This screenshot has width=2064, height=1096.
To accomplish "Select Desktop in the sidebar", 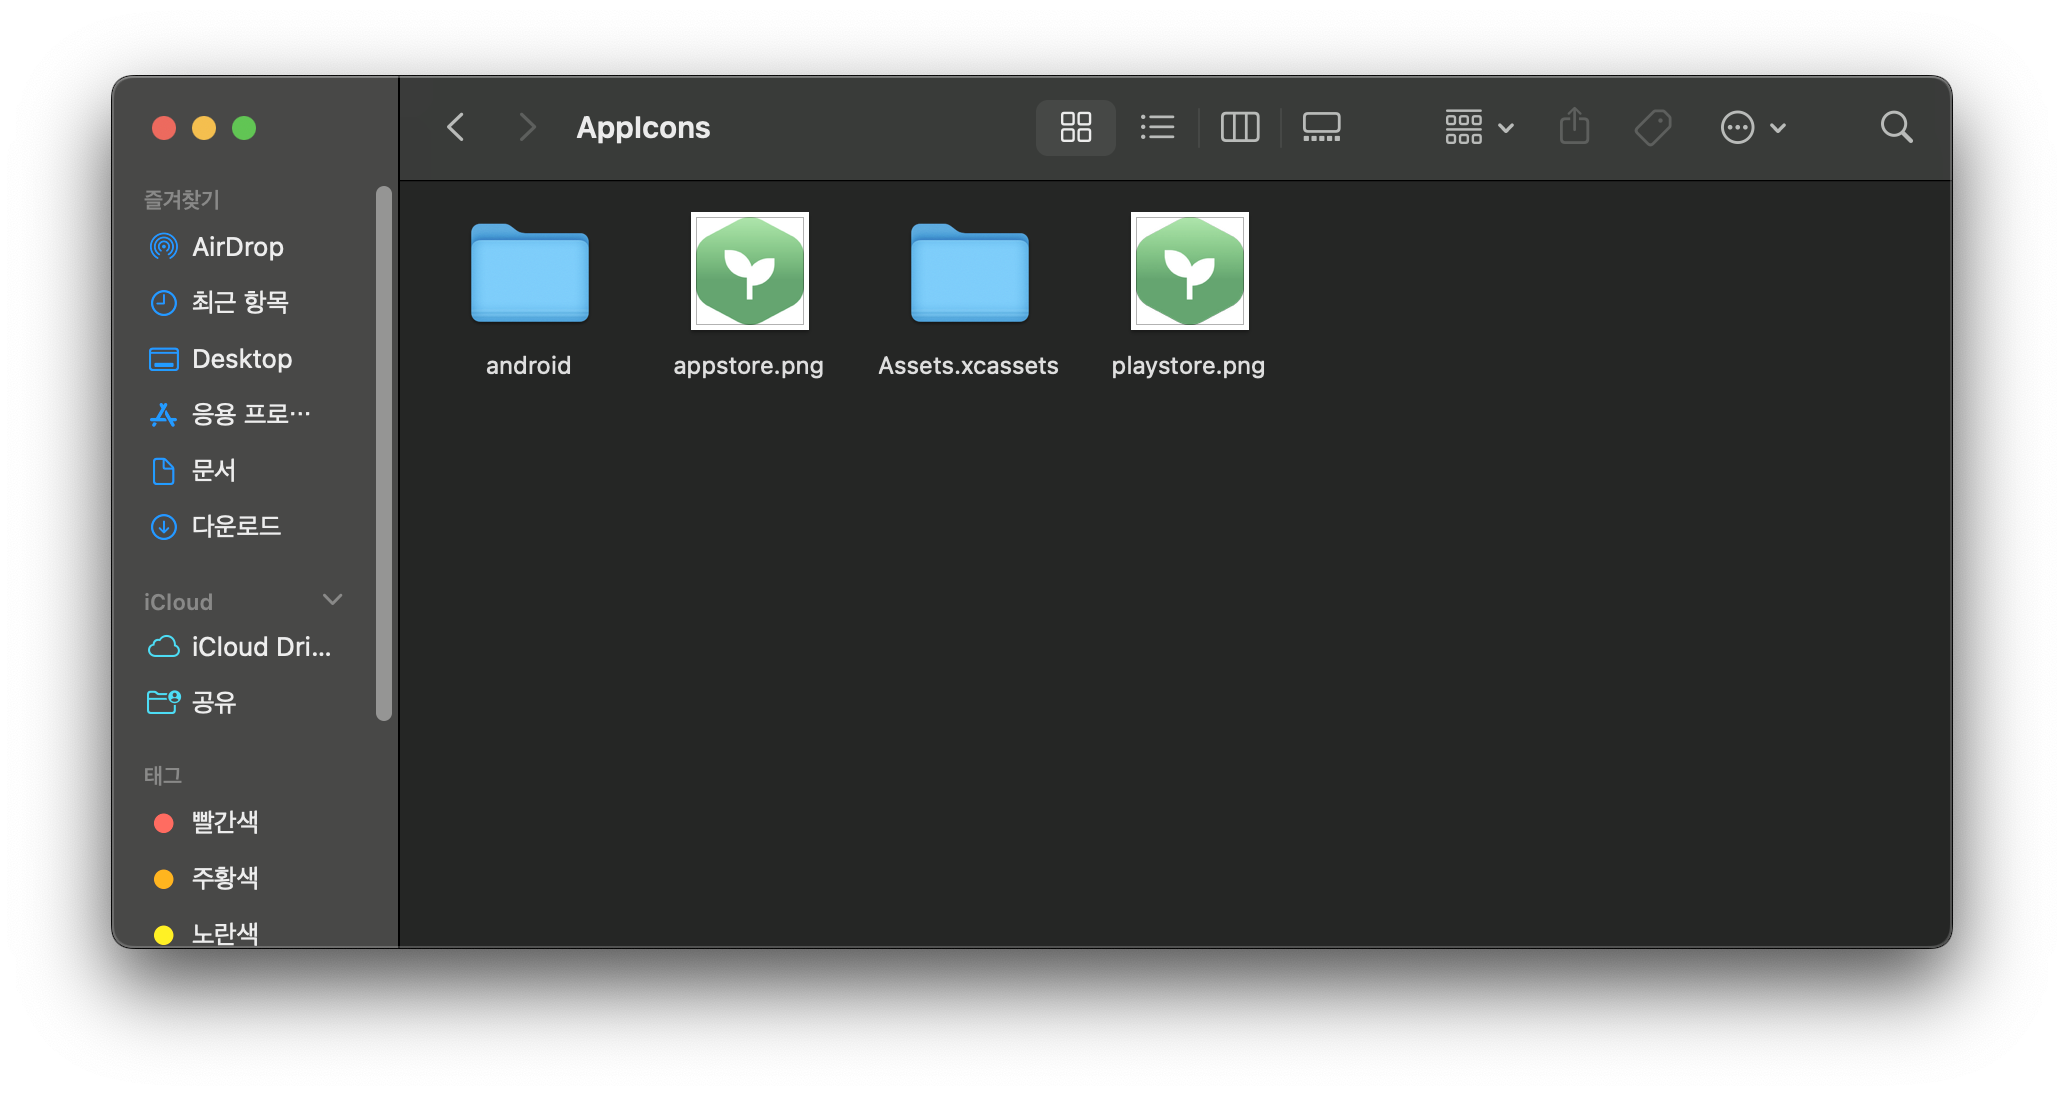I will [241, 359].
